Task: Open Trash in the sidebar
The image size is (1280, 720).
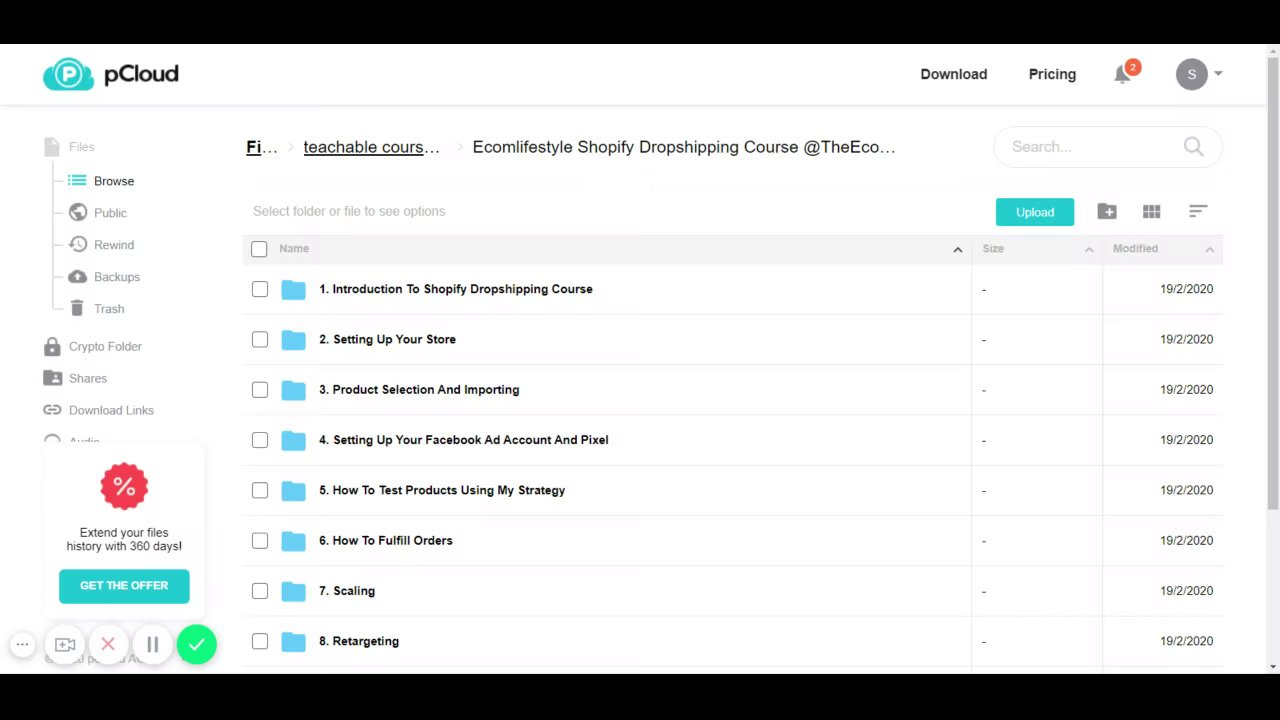Action: click(109, 309)
